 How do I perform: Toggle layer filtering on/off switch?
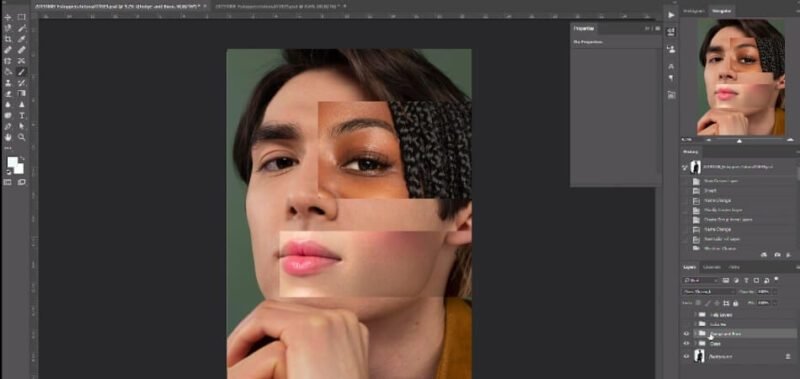pos(777,279)
